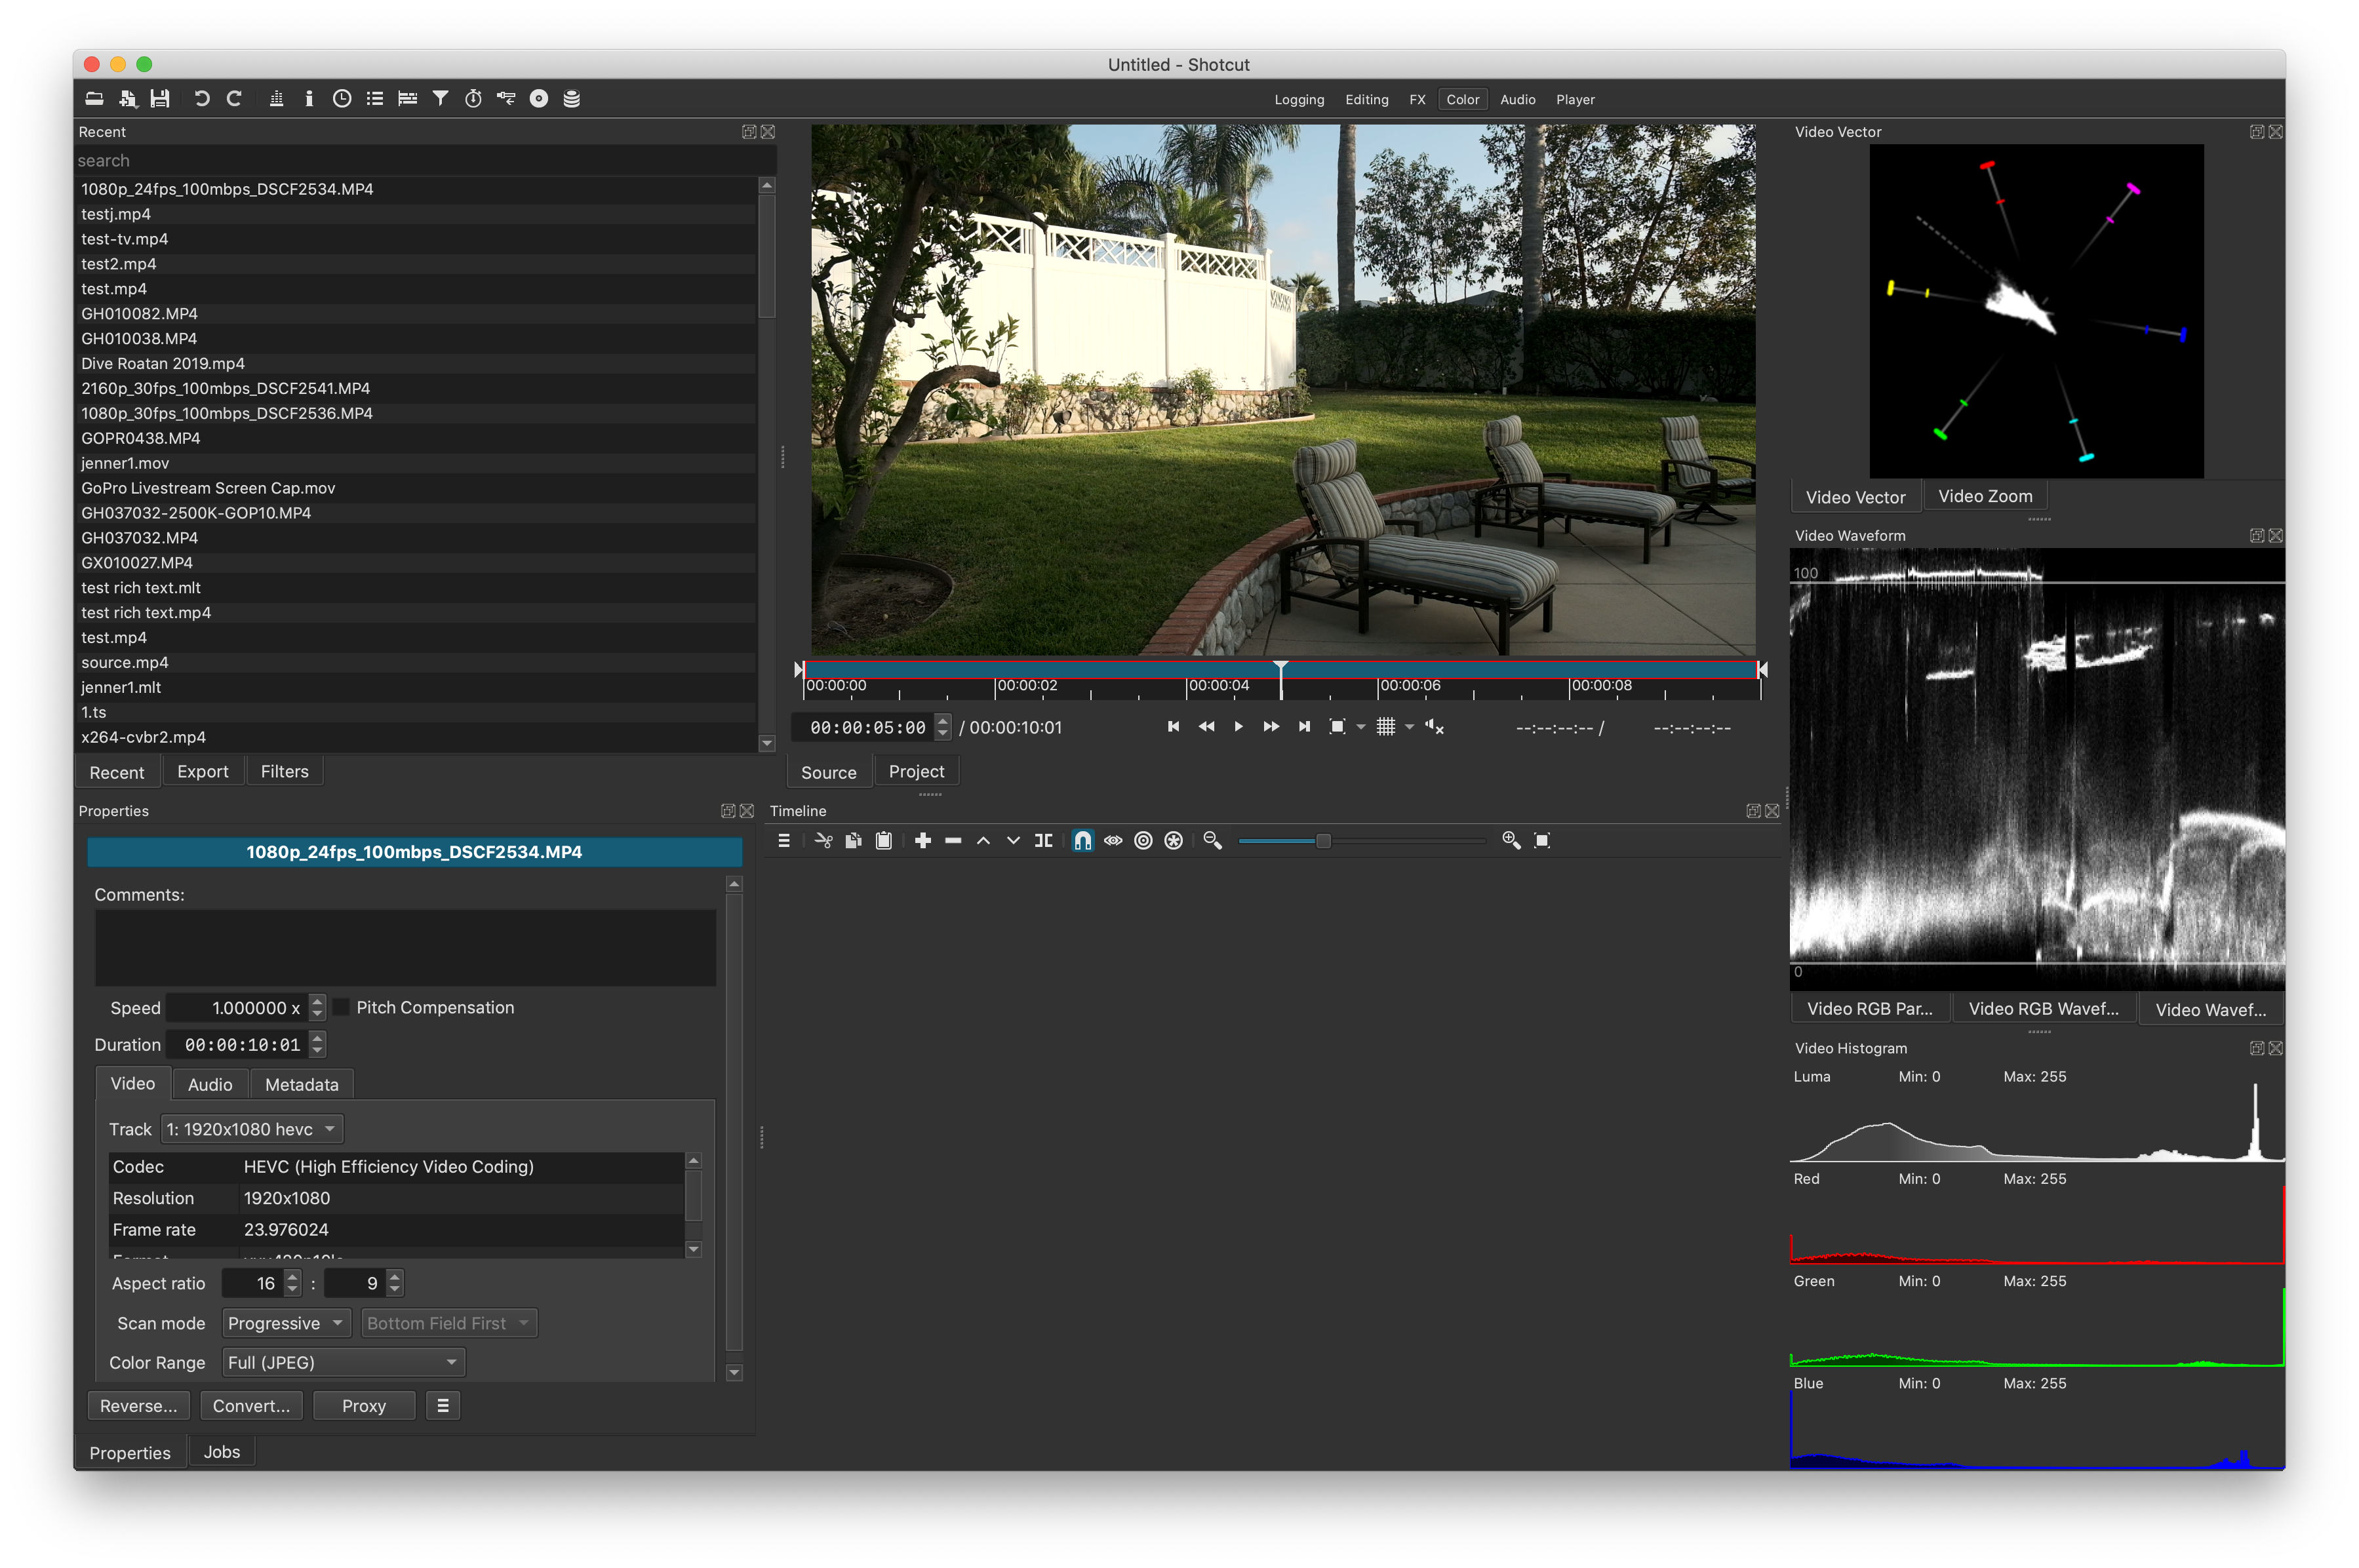Enable Pitch Compensation checkbox

coord(341,1007)
